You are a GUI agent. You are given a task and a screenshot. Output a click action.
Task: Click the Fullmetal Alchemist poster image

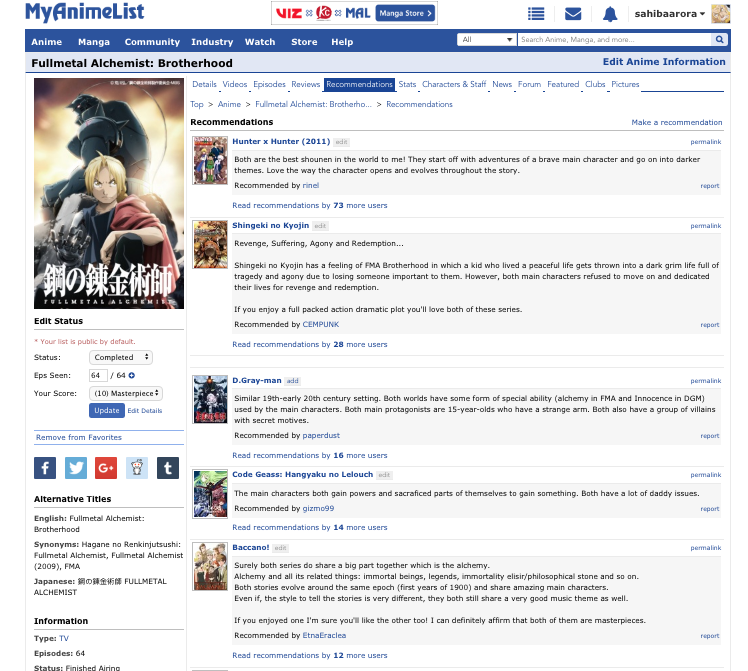coord(109,194)
